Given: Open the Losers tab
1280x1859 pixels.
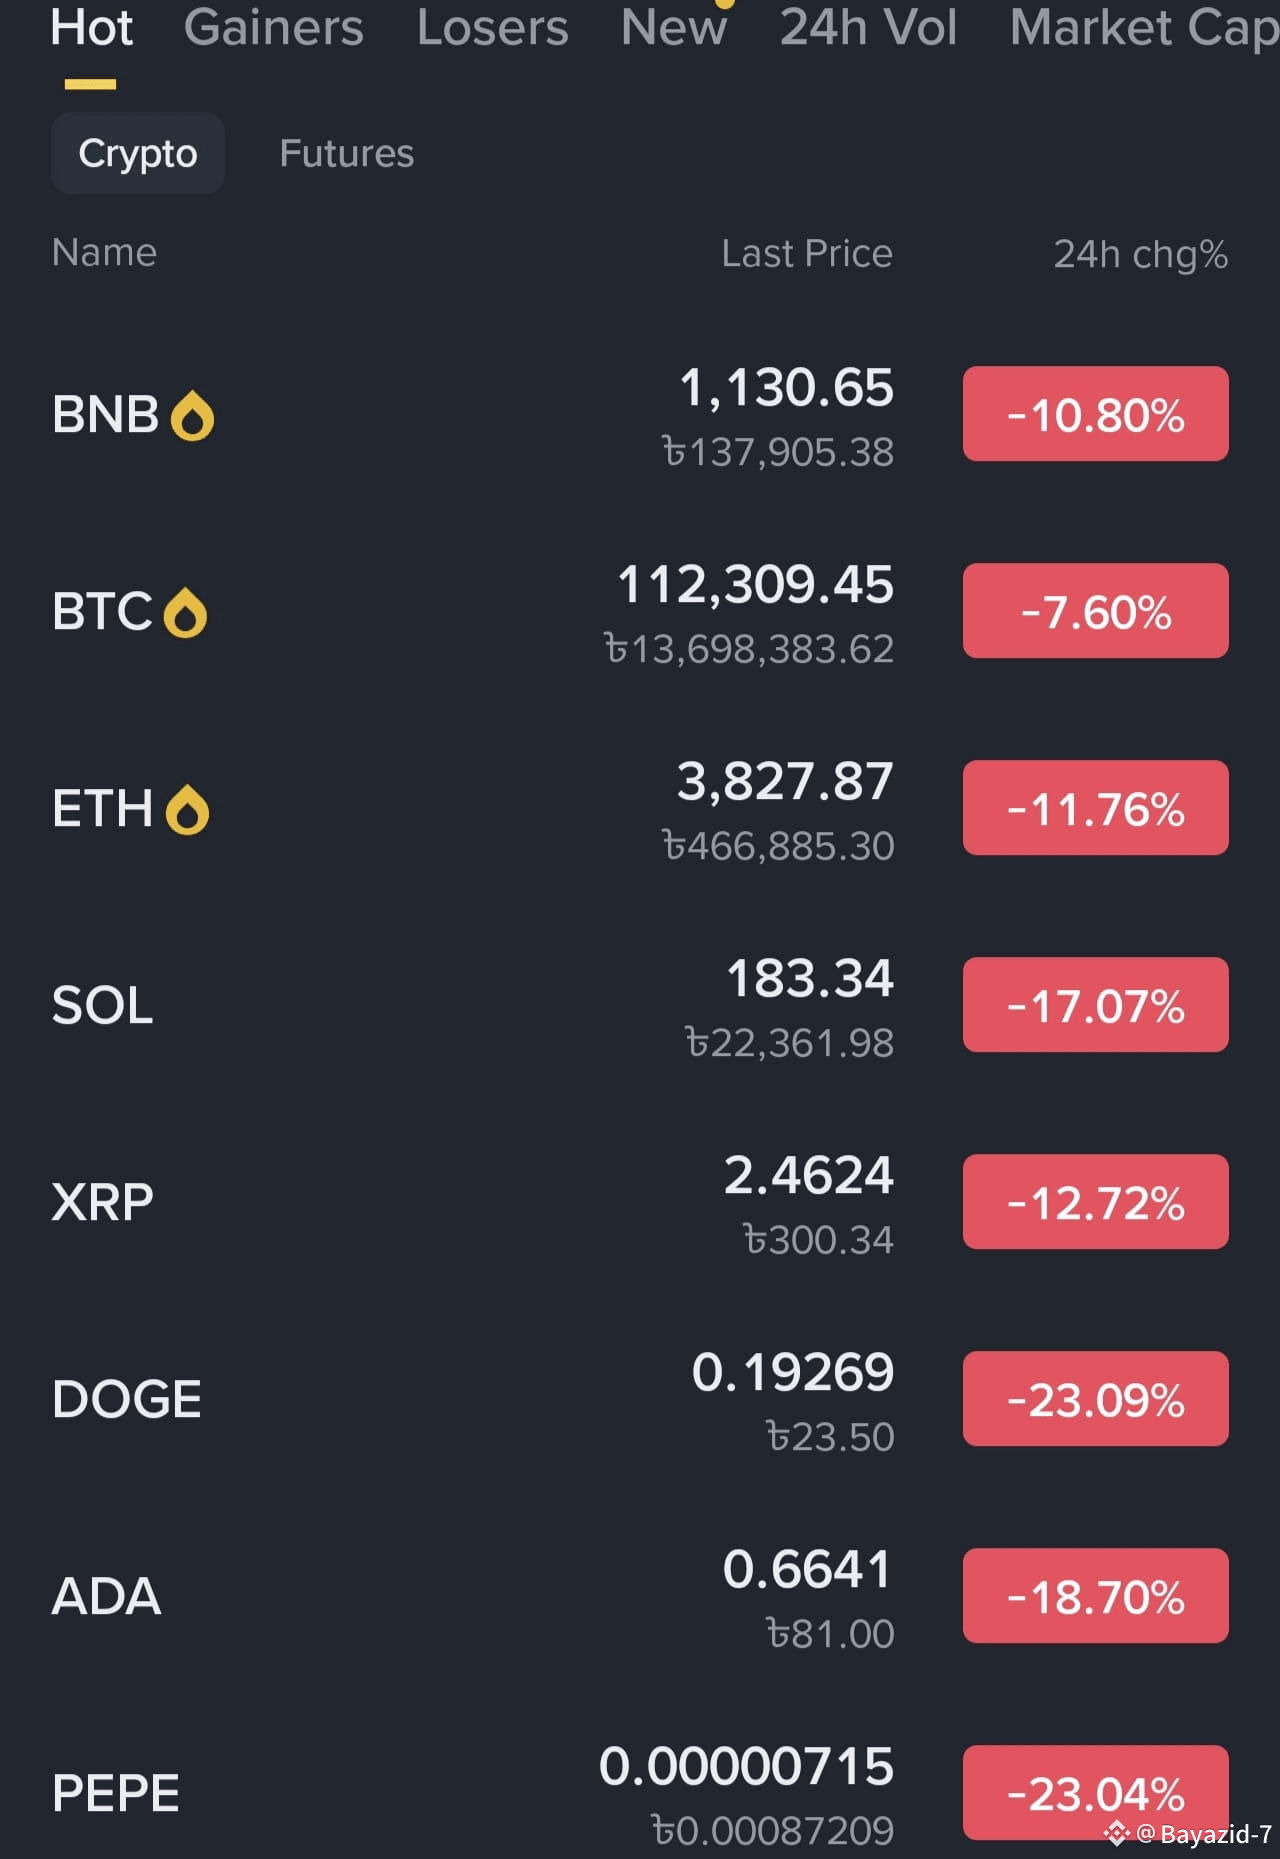Looking at the screenshot, I should pos(492,27).
